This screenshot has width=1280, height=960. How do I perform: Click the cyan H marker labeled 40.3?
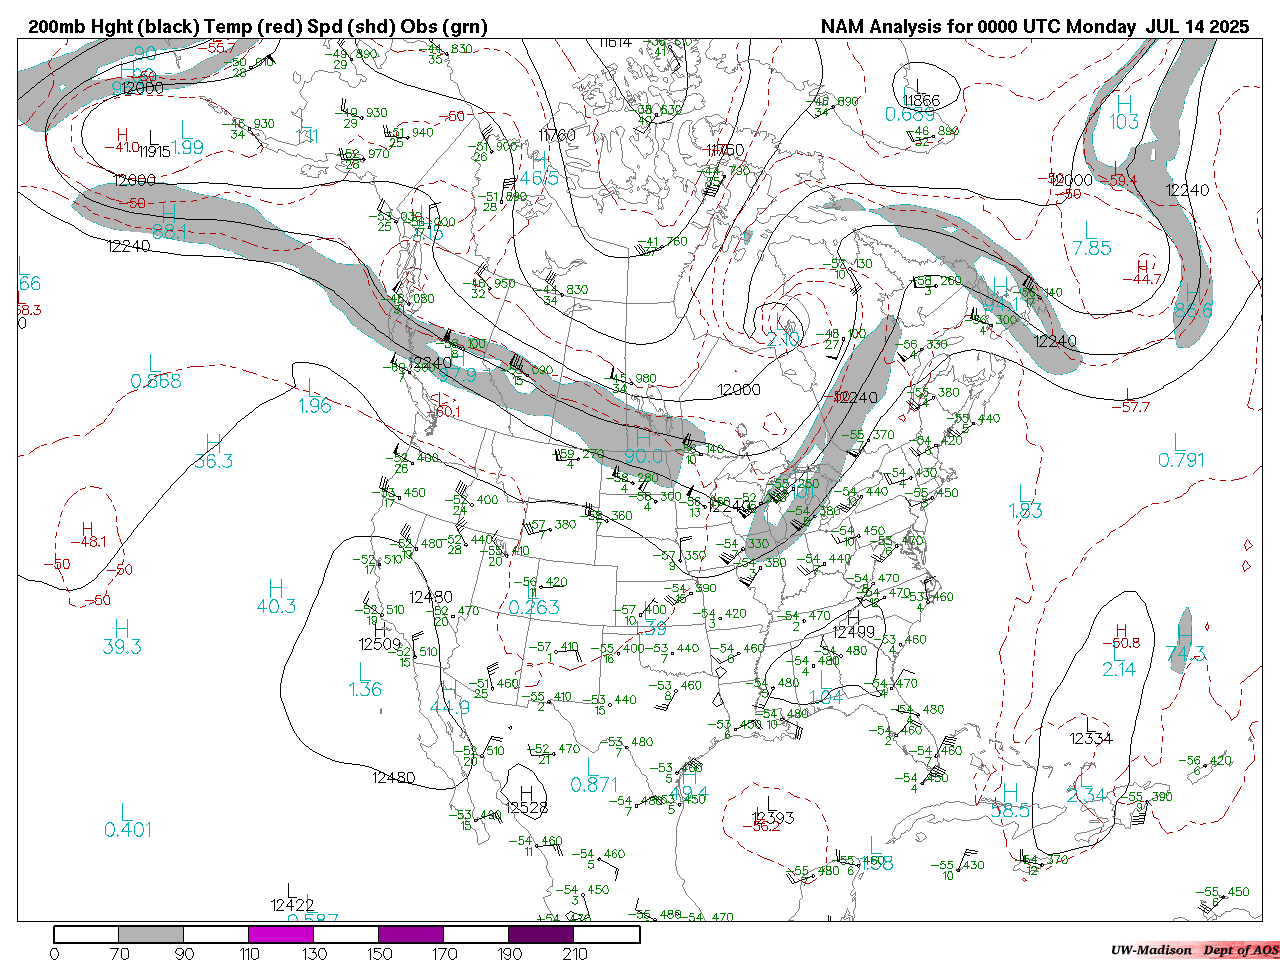coord(275,588)
